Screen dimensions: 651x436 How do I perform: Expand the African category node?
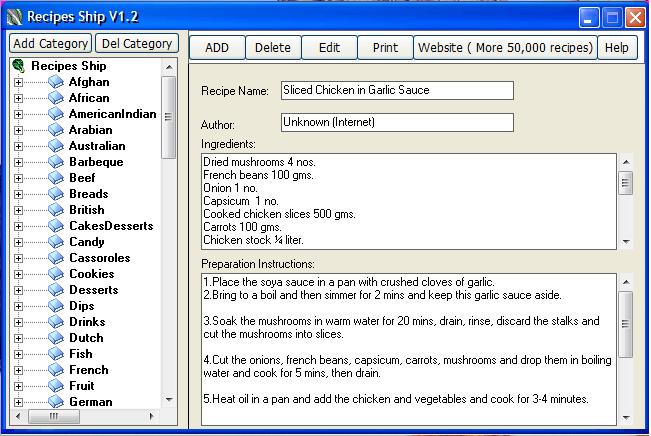coord(18,98)
